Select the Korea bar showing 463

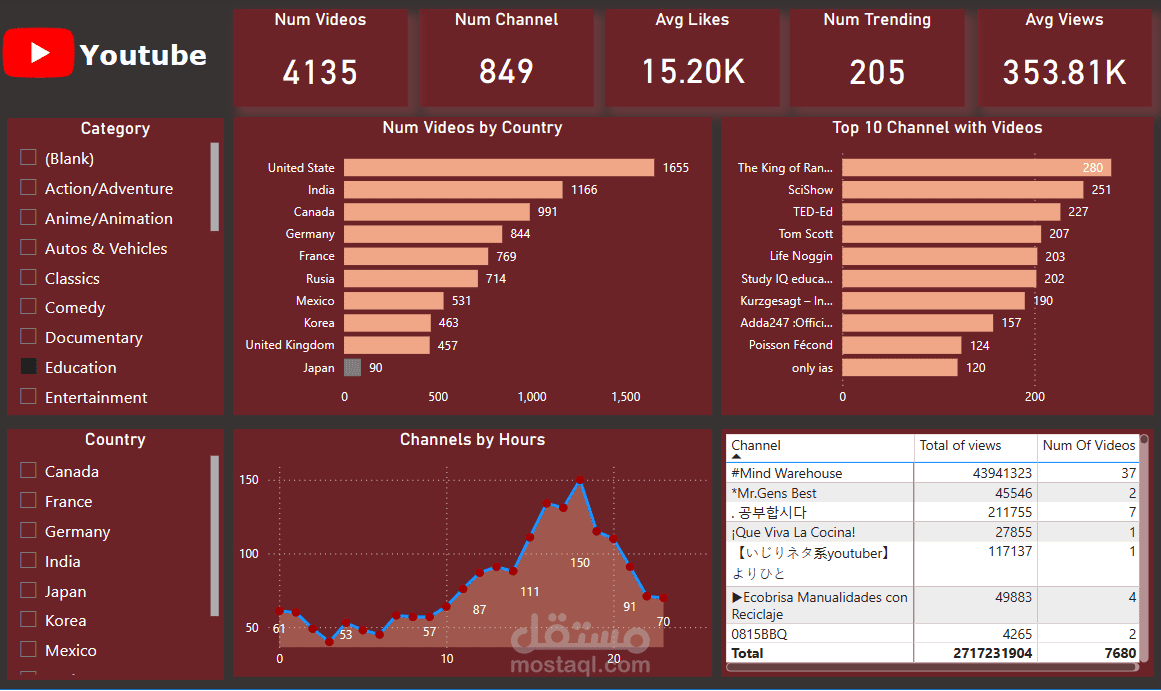click(387, 323)
